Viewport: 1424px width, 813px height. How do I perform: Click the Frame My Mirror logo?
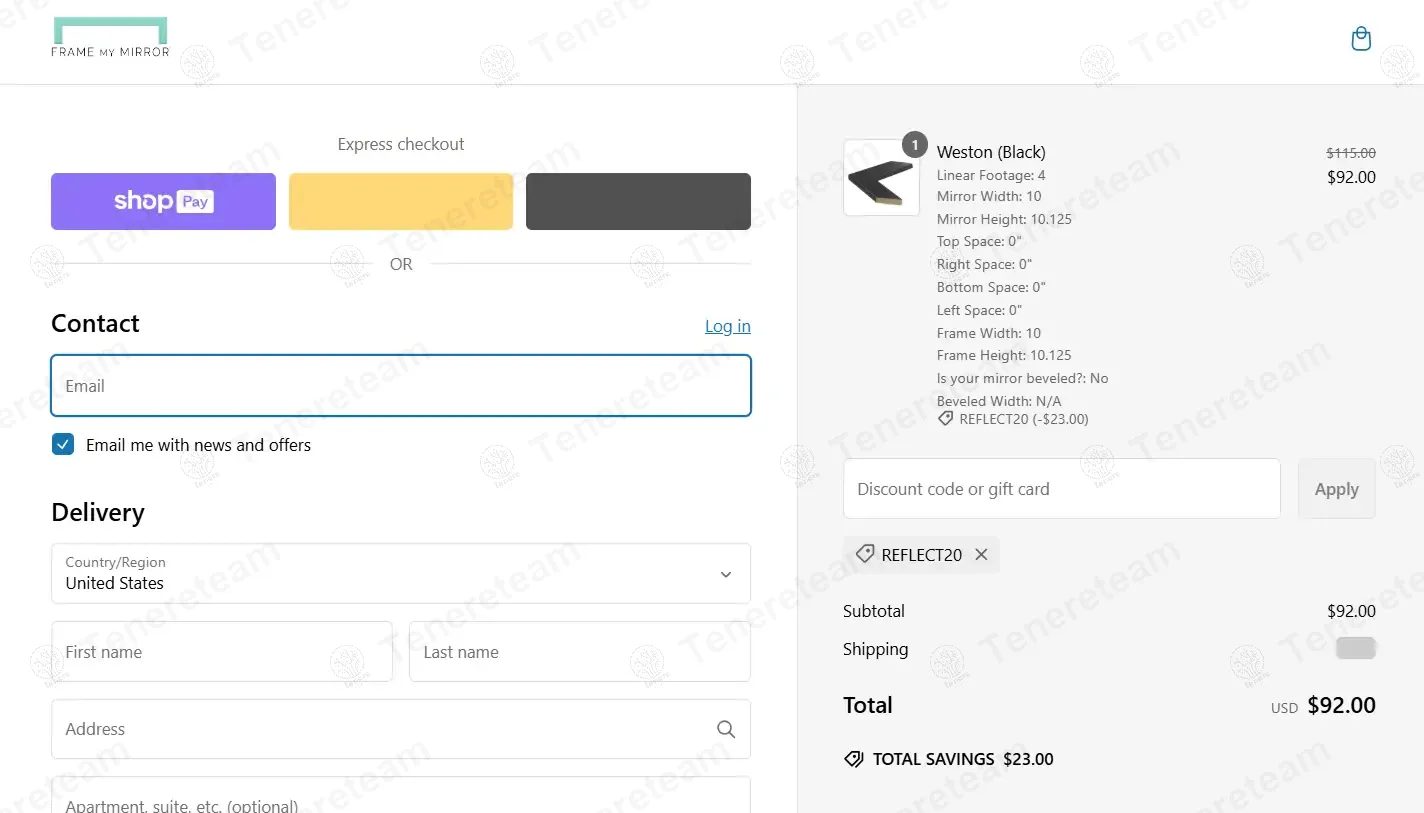110,38
